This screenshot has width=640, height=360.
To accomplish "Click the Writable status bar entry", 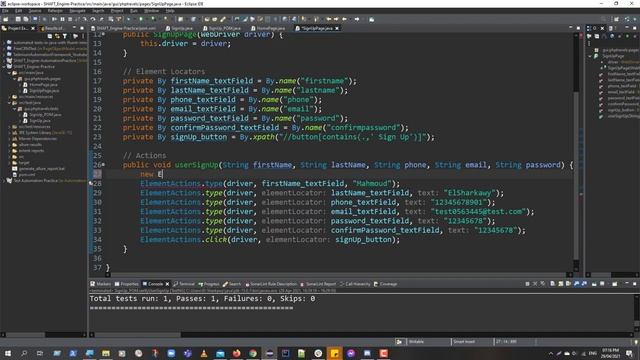I will 416,342.
